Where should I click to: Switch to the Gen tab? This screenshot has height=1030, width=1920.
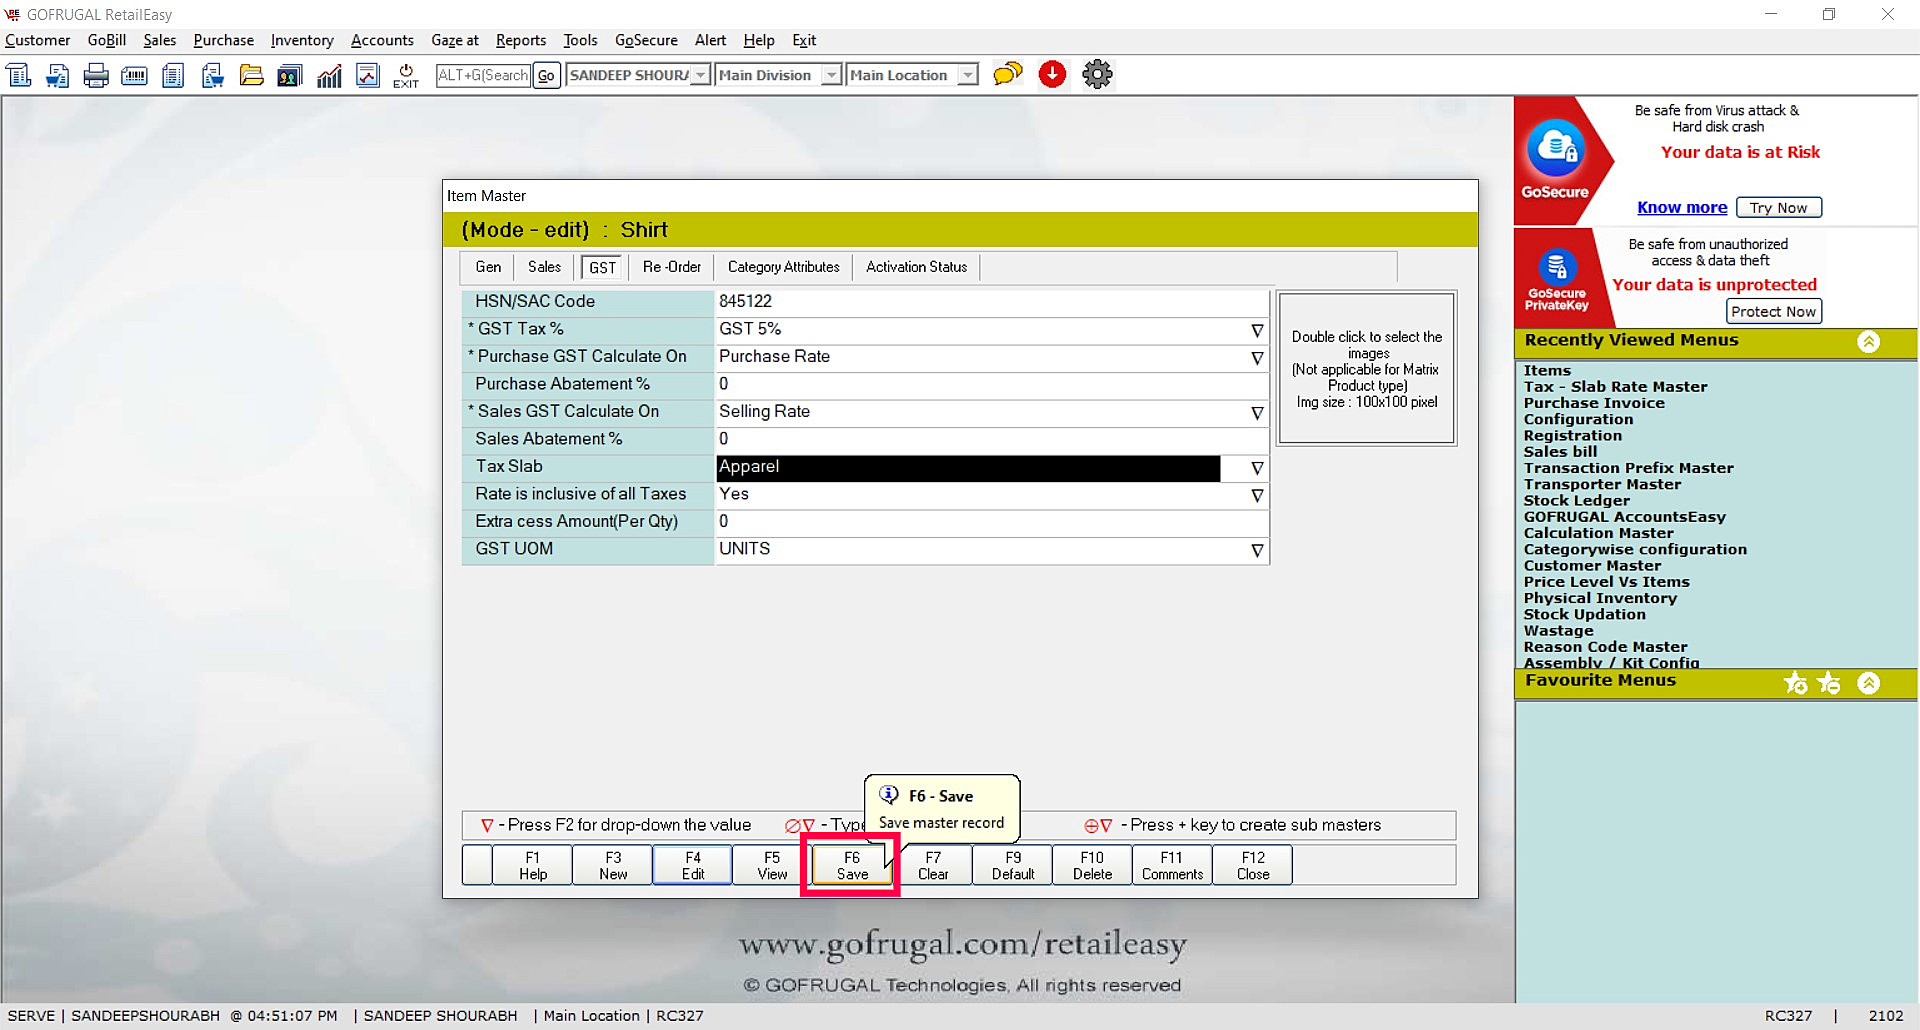point(488,267)
